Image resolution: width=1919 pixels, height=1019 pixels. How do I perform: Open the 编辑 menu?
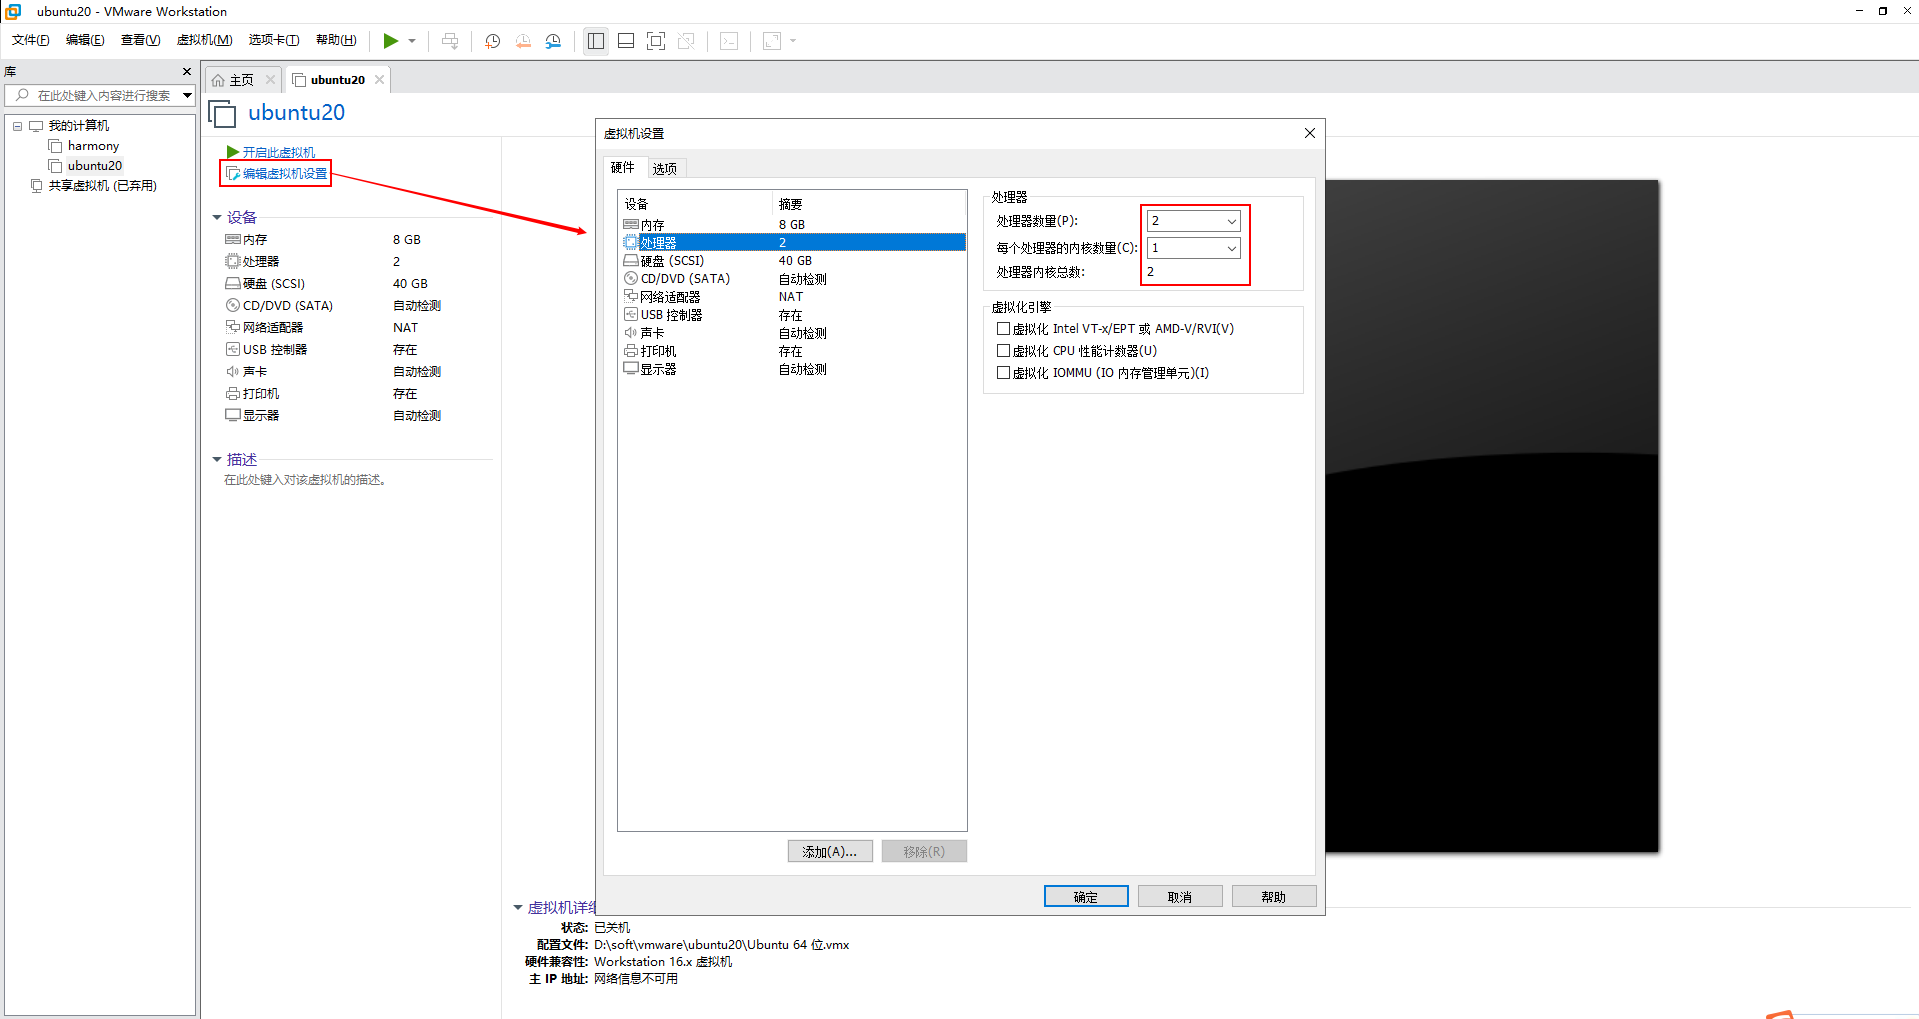click(x=85, y=40)
